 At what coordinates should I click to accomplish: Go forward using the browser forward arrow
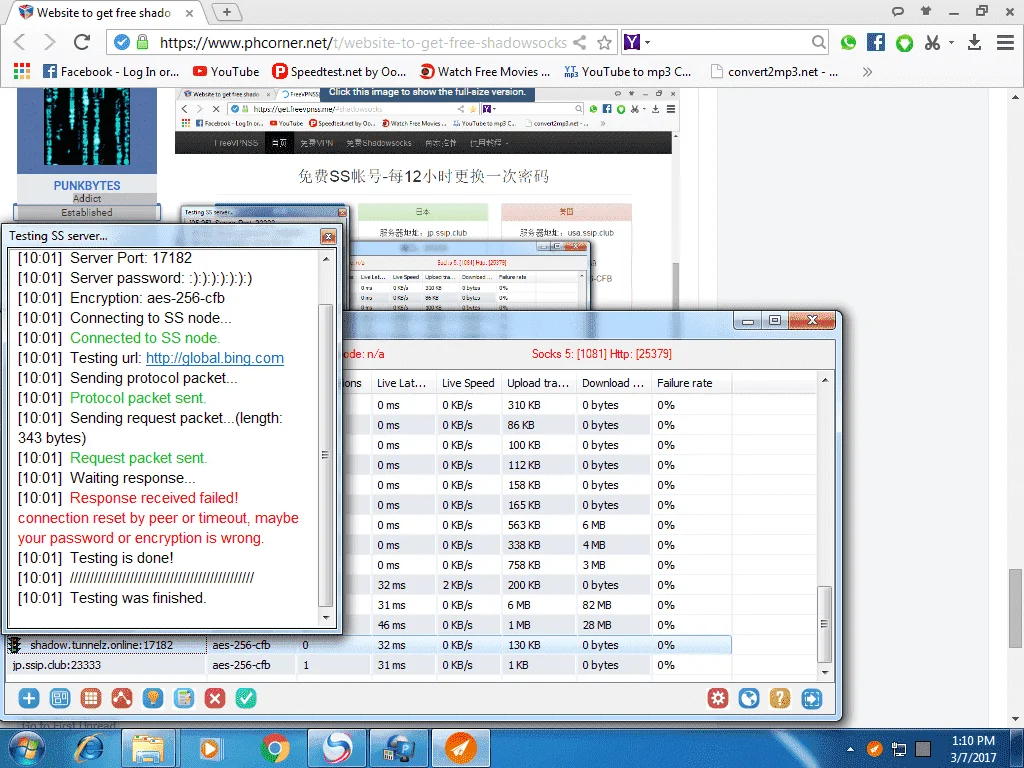pyautogui.click(x=50, y=42)
